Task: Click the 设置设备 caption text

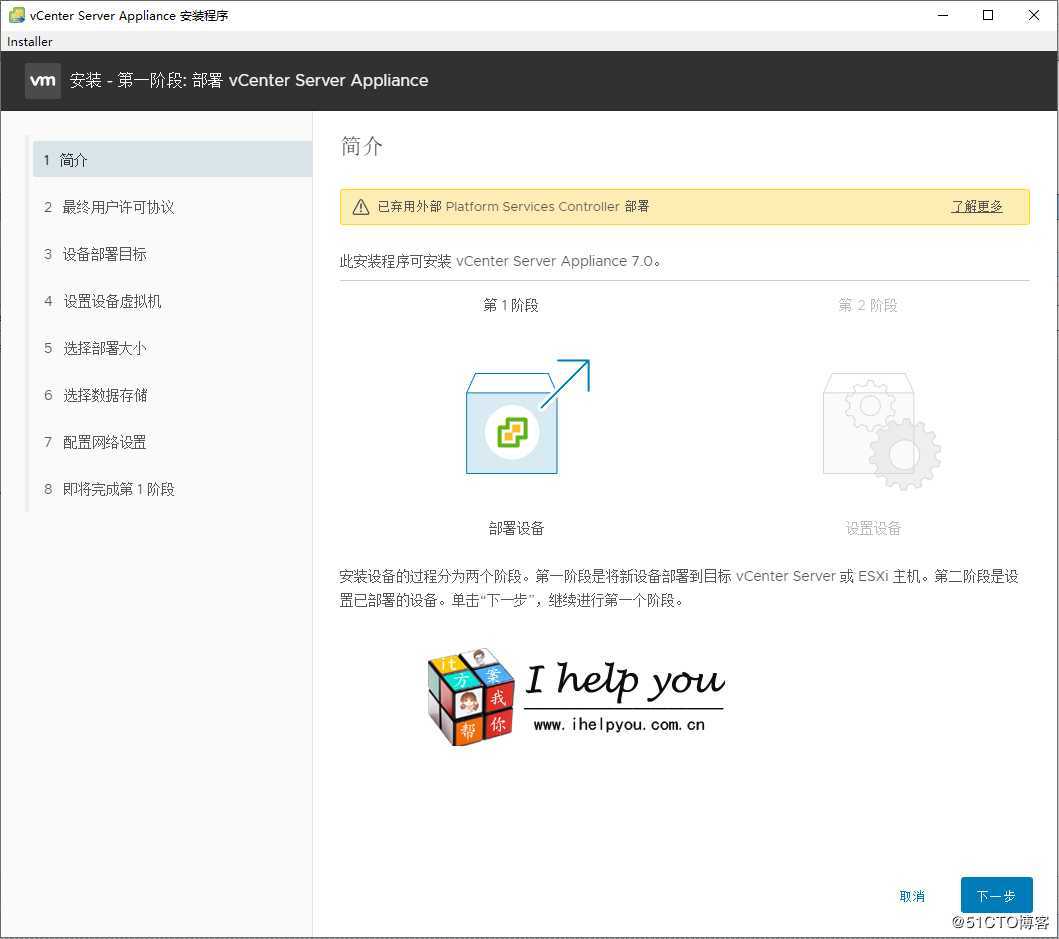Action: pyautogui.click(x=873, y=528)
